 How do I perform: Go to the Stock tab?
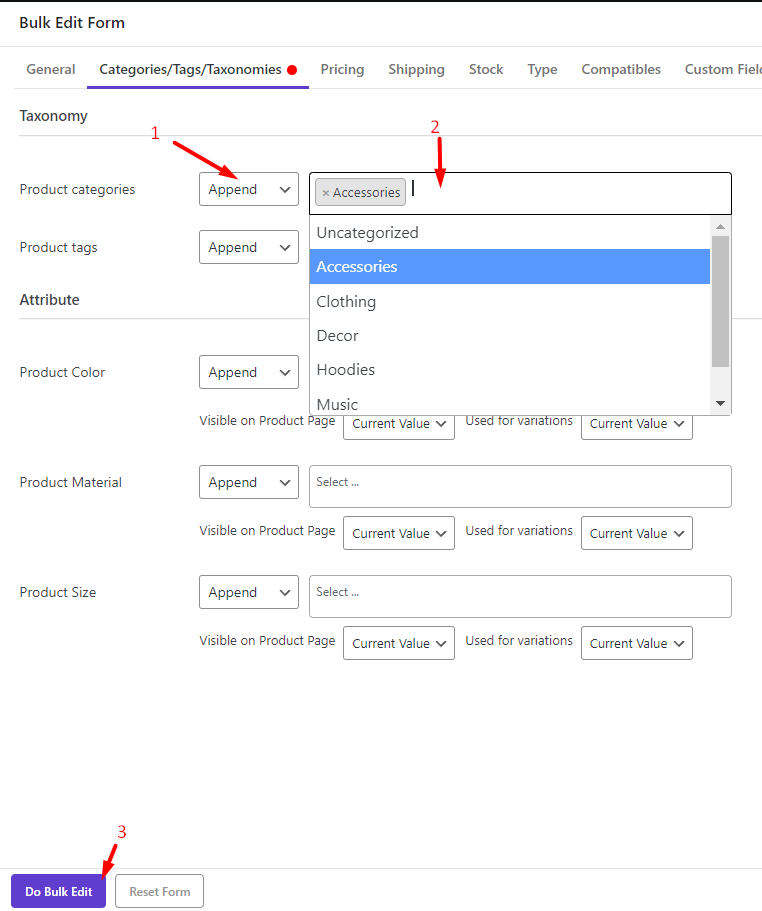coord(486,69)
